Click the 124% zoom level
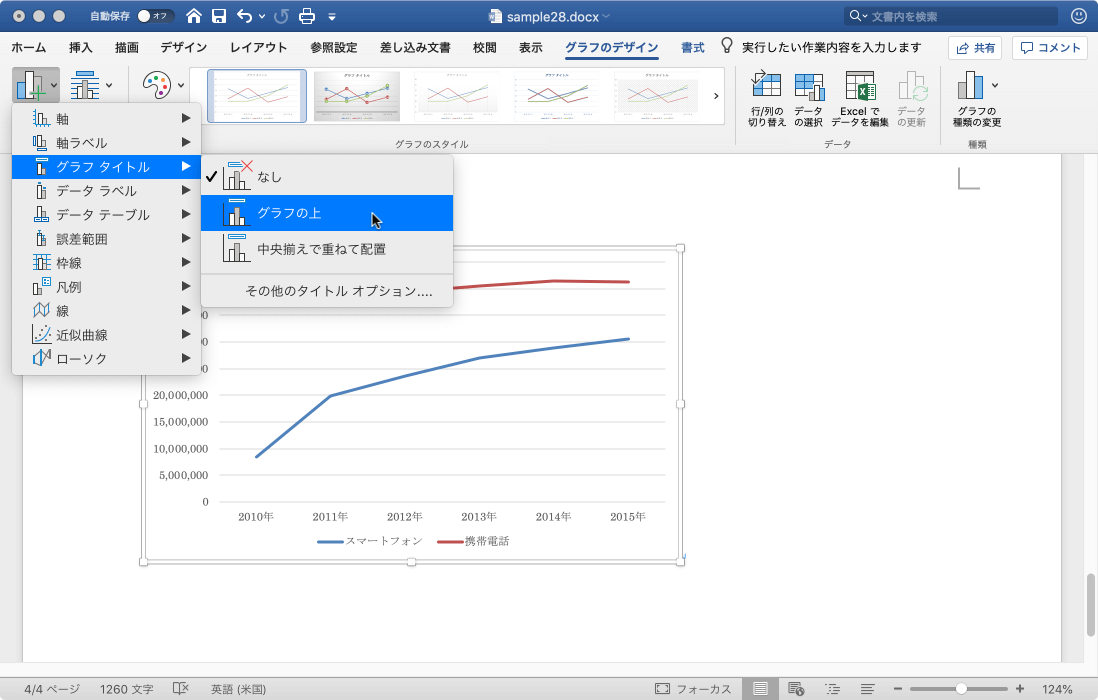The image size is (1098, 700). pos(1057,689)
